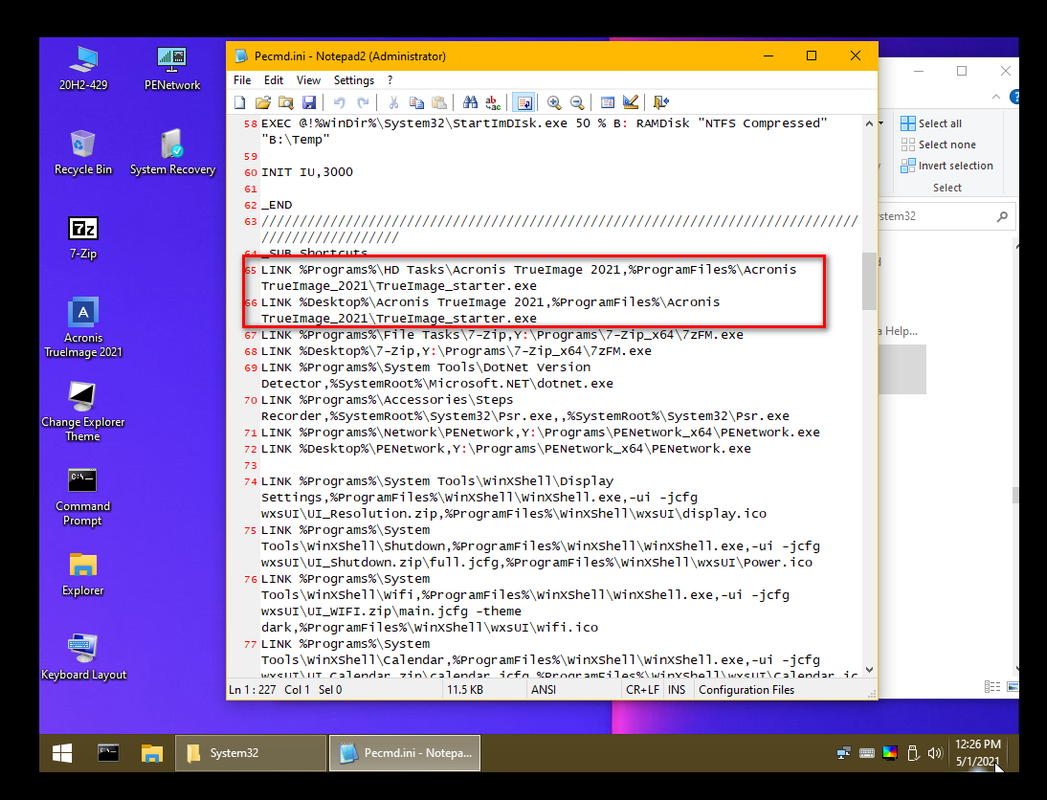This screenshot has width=1047, height=800.
Task: Open the syntax scheme selector icon
Action: (608, 102)
